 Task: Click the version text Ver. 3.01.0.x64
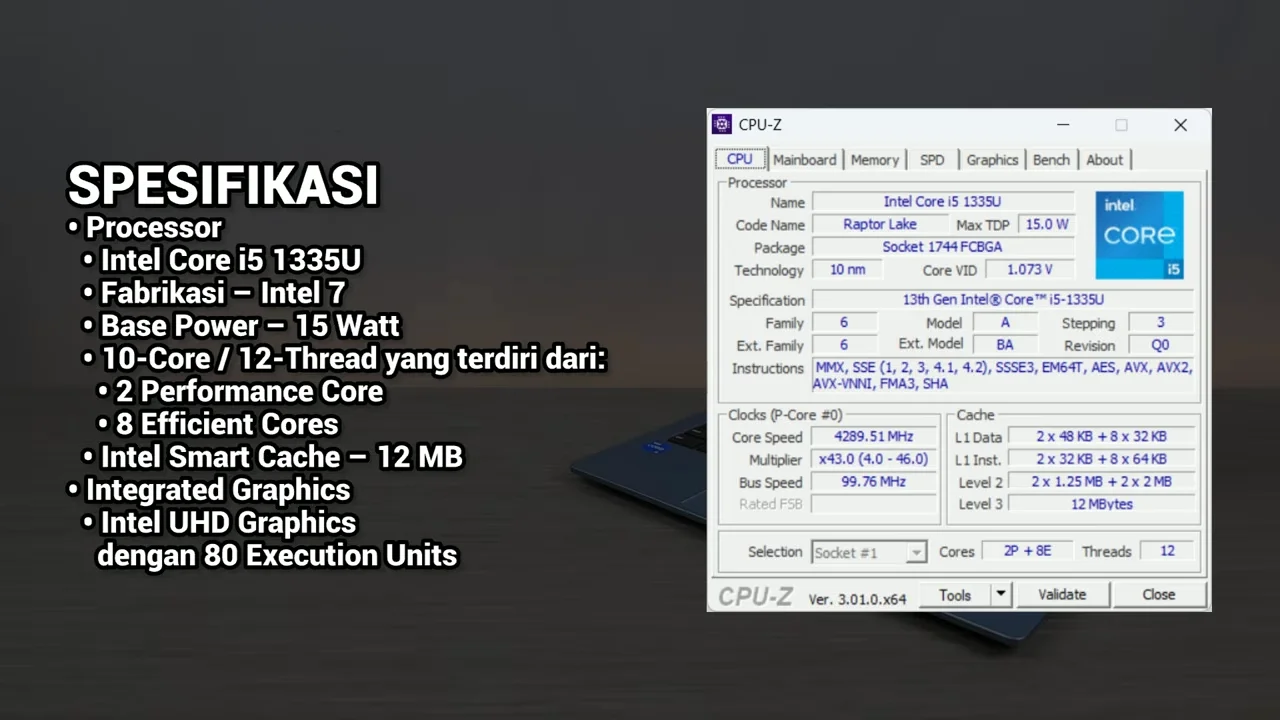[x=857, y=599]
